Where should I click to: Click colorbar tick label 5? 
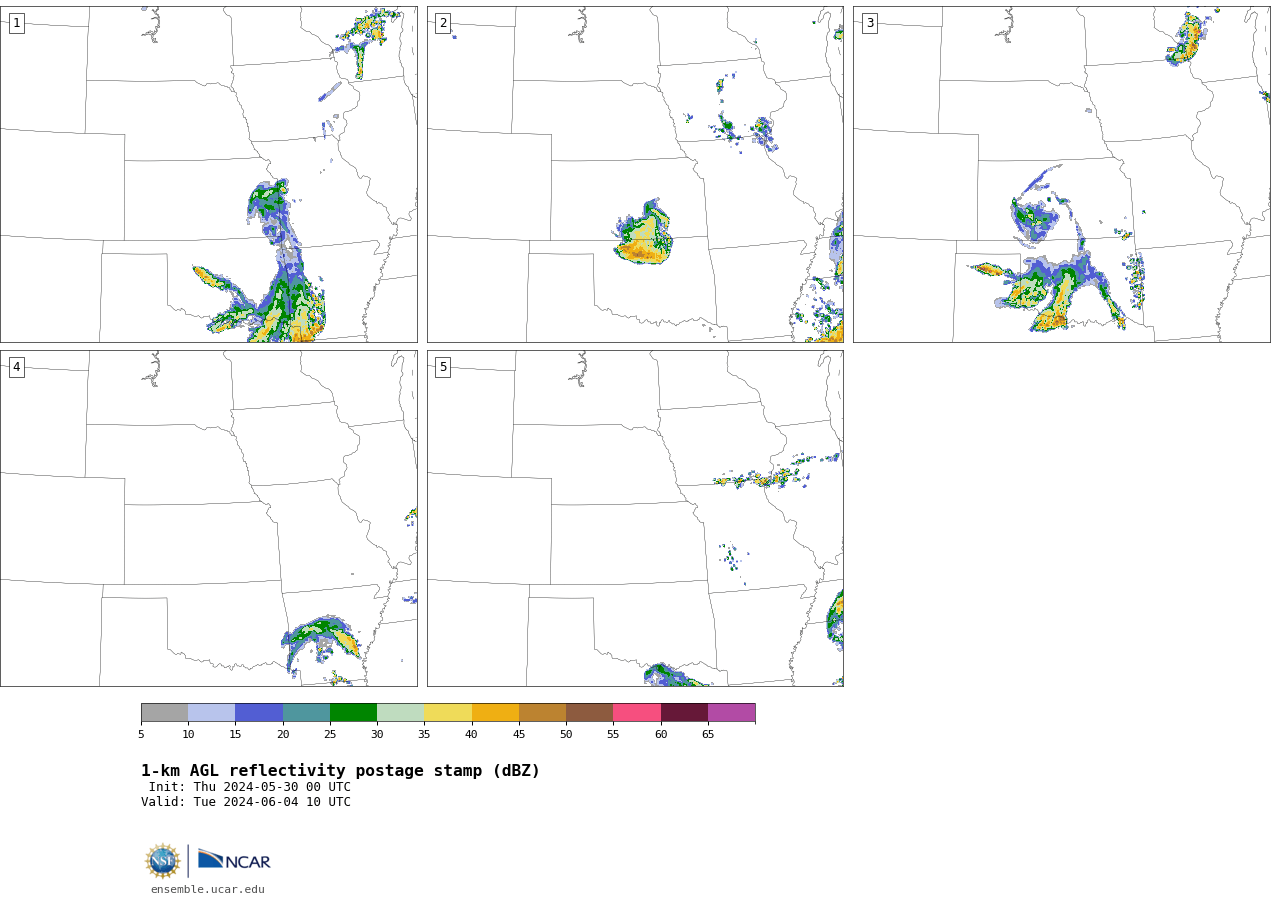pos(141,735)
